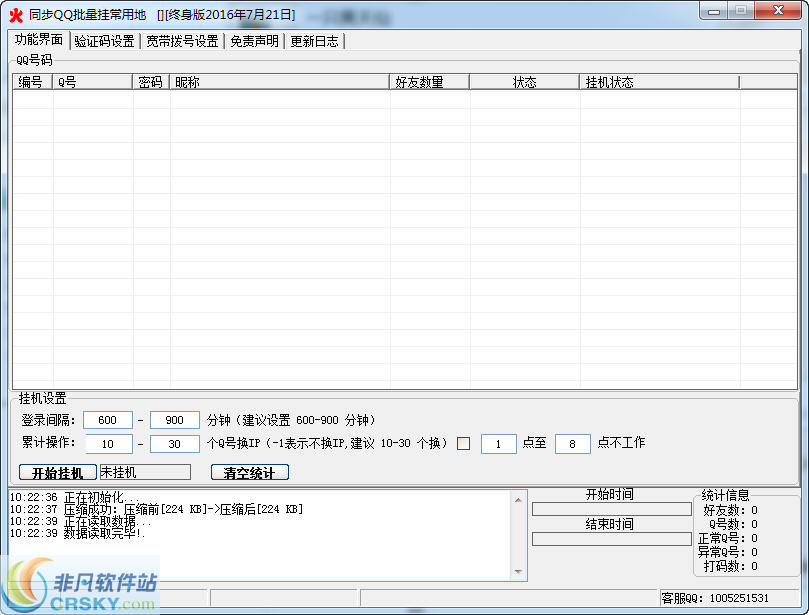Image resolution: width=809 pixels, height=615 pixels.
Task: Open the 更新日志 tab
Action: pos(314,41)
